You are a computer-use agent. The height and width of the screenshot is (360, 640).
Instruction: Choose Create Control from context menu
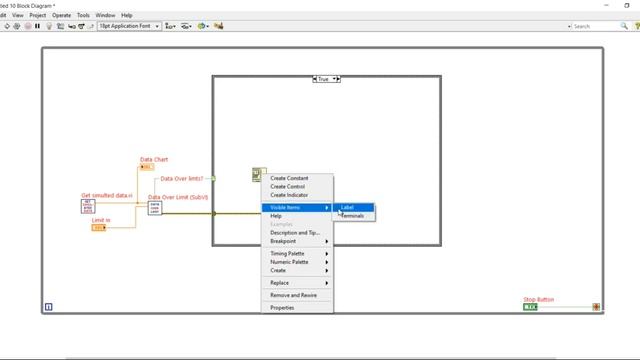point(297,187)
